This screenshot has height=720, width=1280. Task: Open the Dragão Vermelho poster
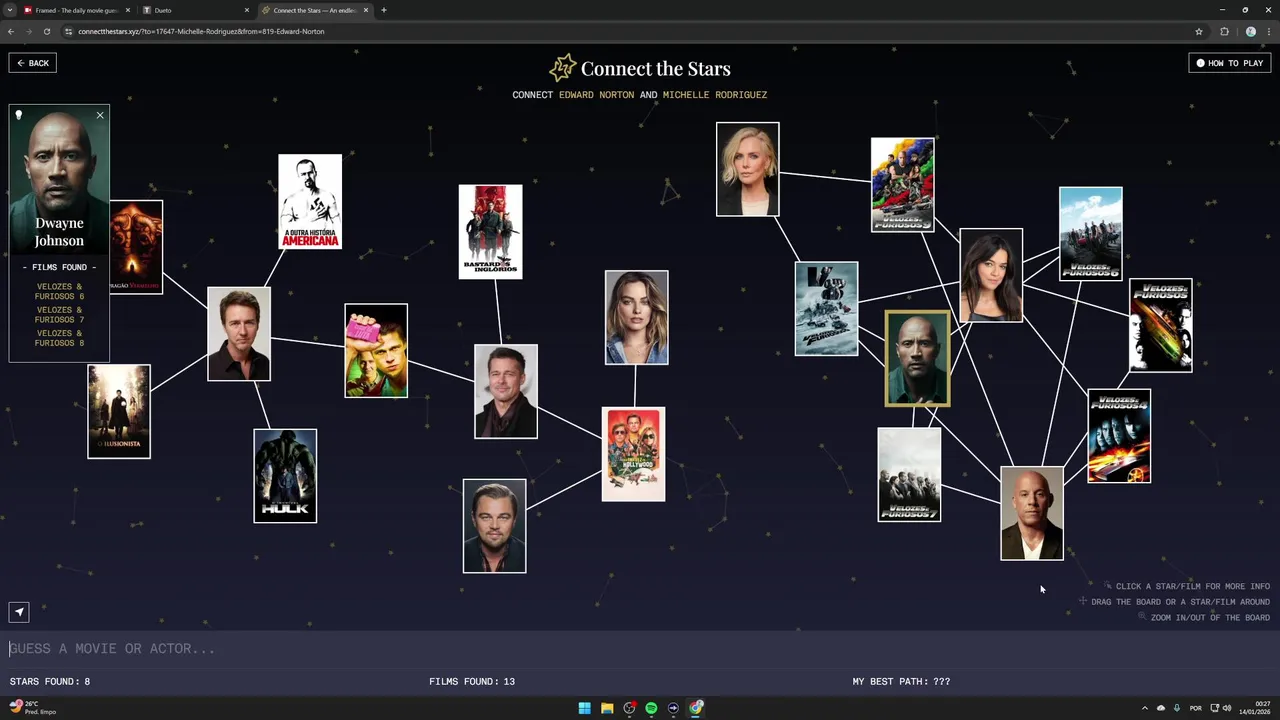click(x=136, y=247)
